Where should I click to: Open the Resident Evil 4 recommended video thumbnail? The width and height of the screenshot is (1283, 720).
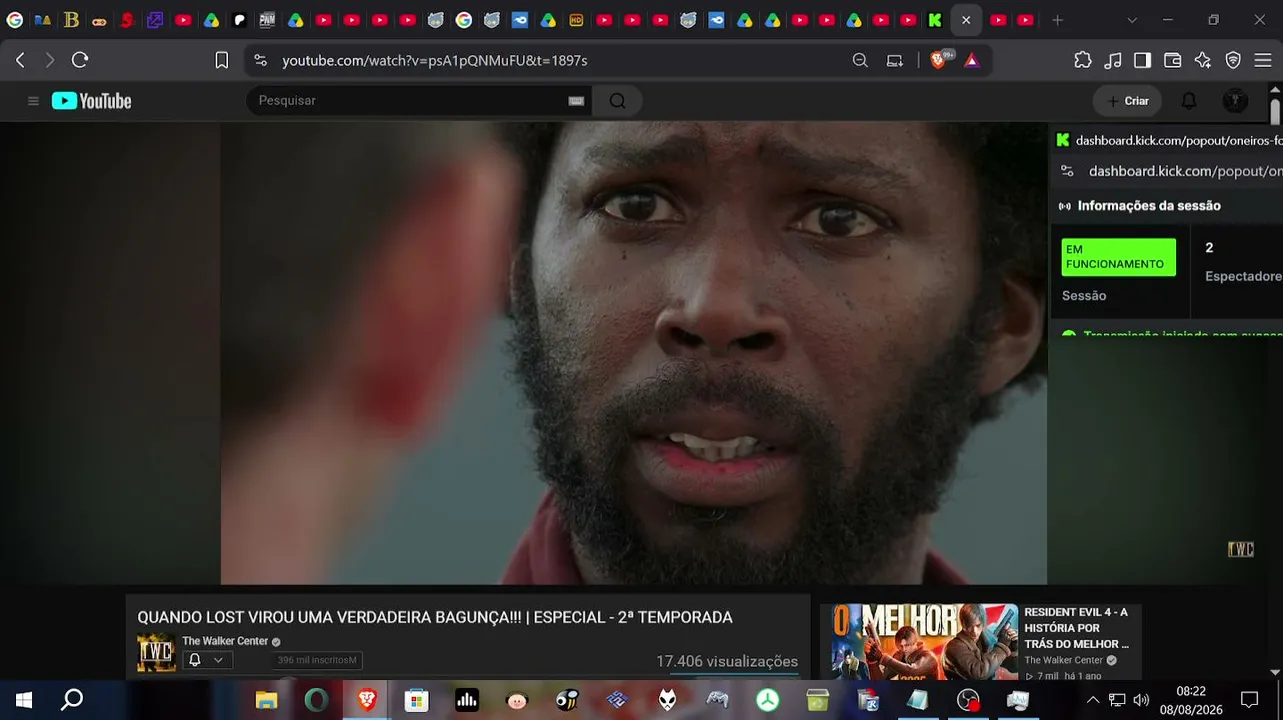coord(919,642)
